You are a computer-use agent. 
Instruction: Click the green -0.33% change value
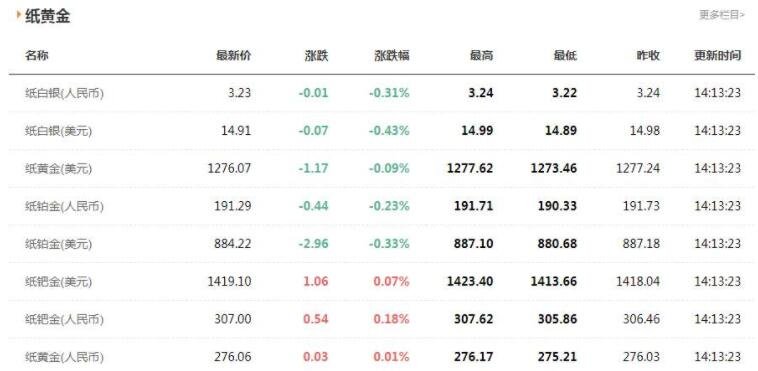389,244
